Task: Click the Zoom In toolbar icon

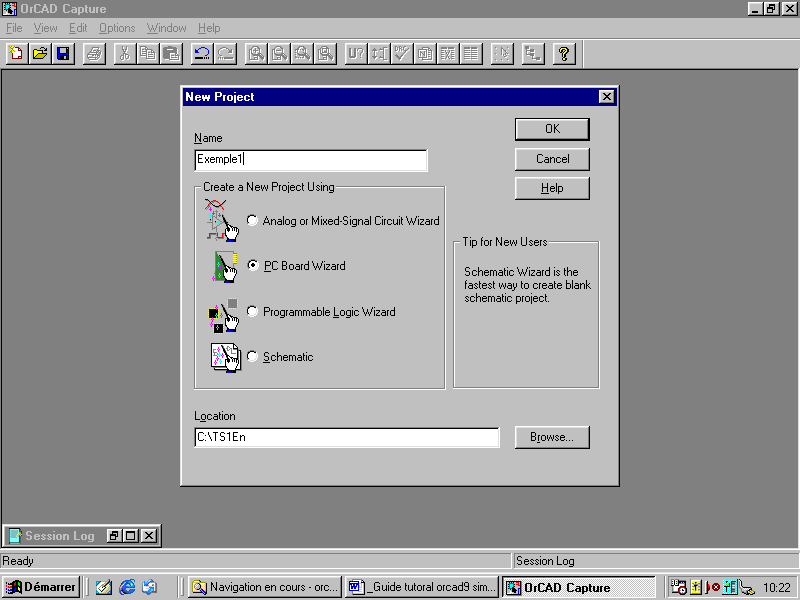Action: (256, 54)
